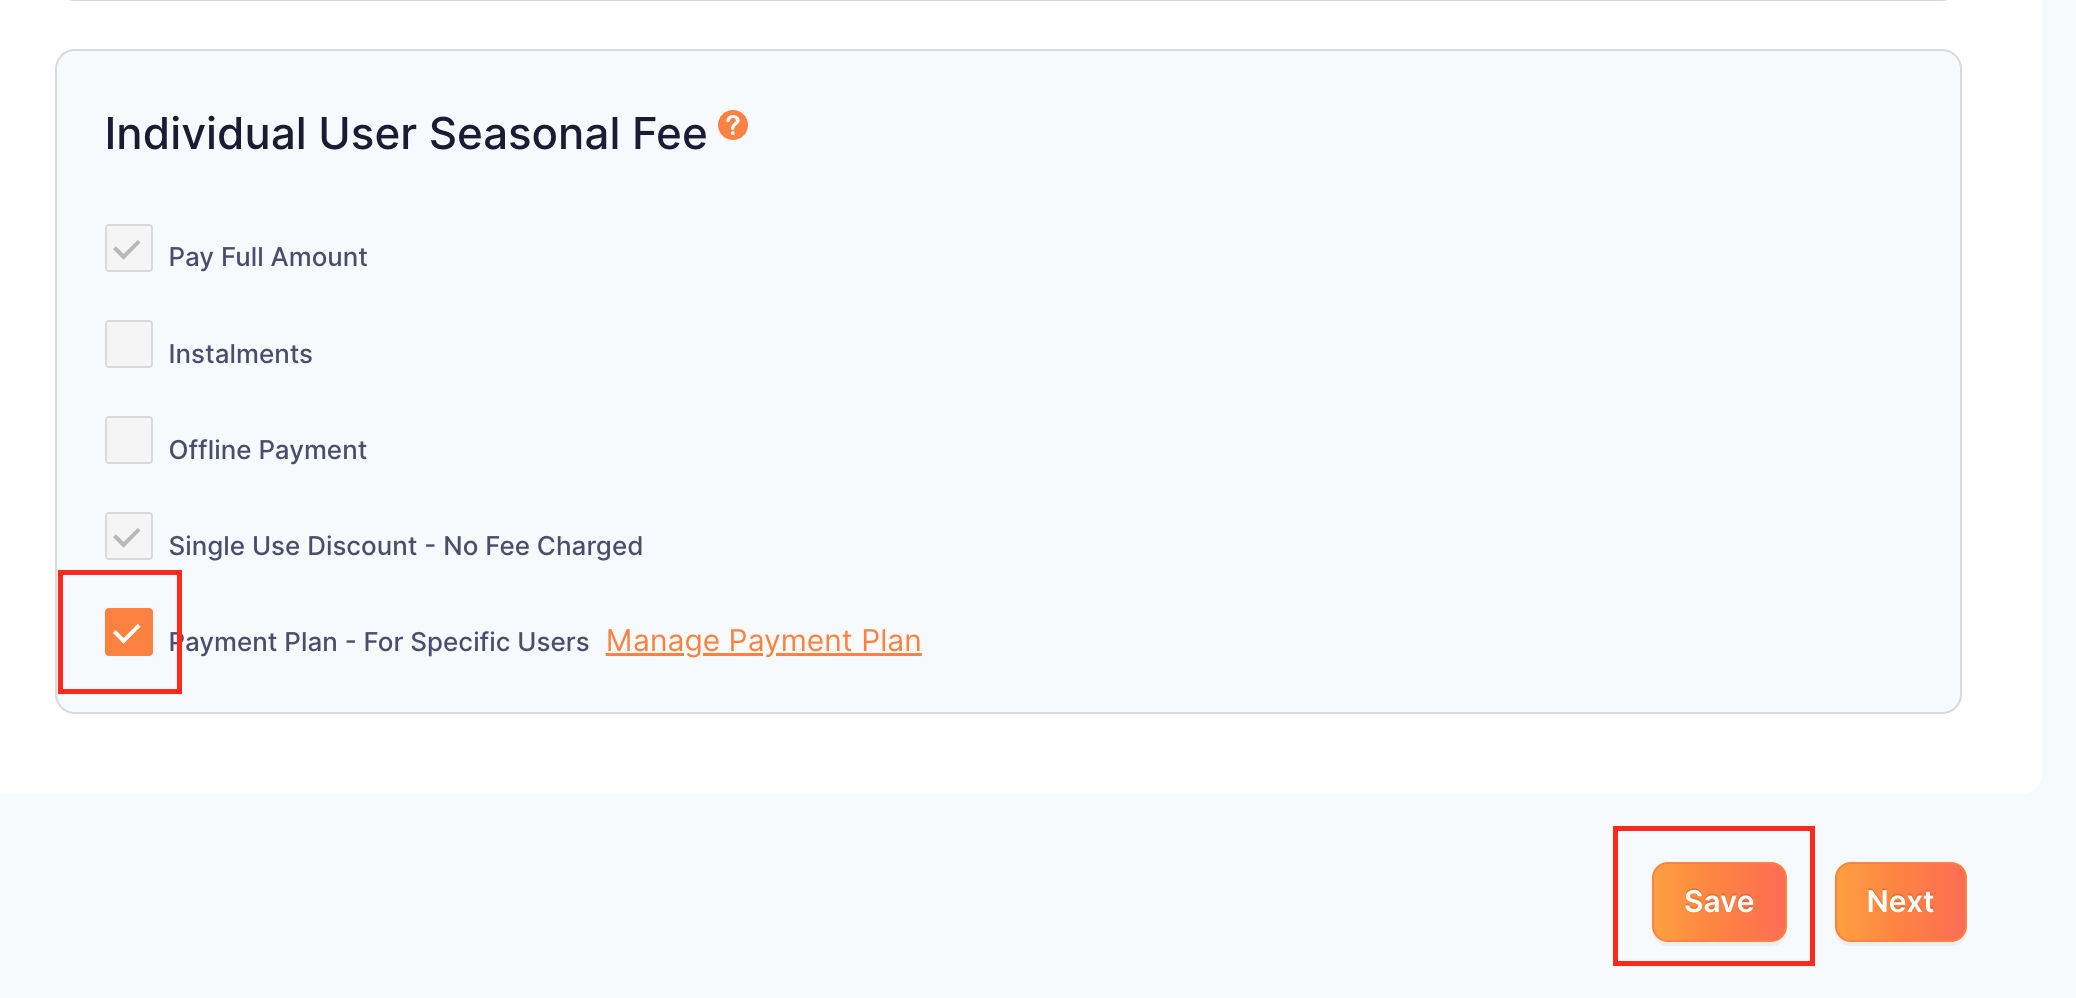Select the words For Specific Users
Screen dimensions: 2076x998
pos(476,642)
